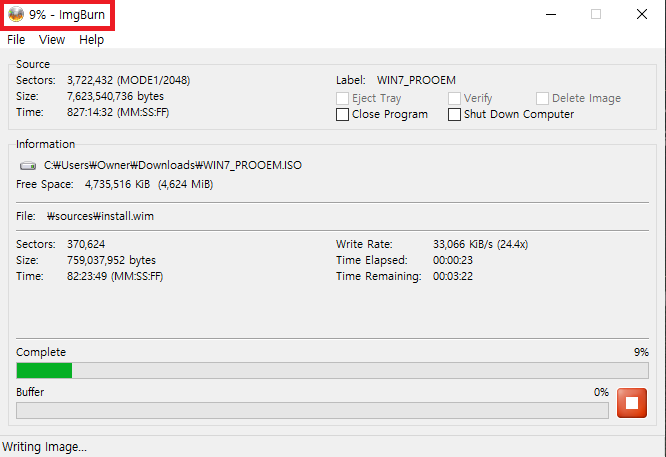Click the 0% Buffer percentage label
The image size is (666, 457).
tap(601, 392)
